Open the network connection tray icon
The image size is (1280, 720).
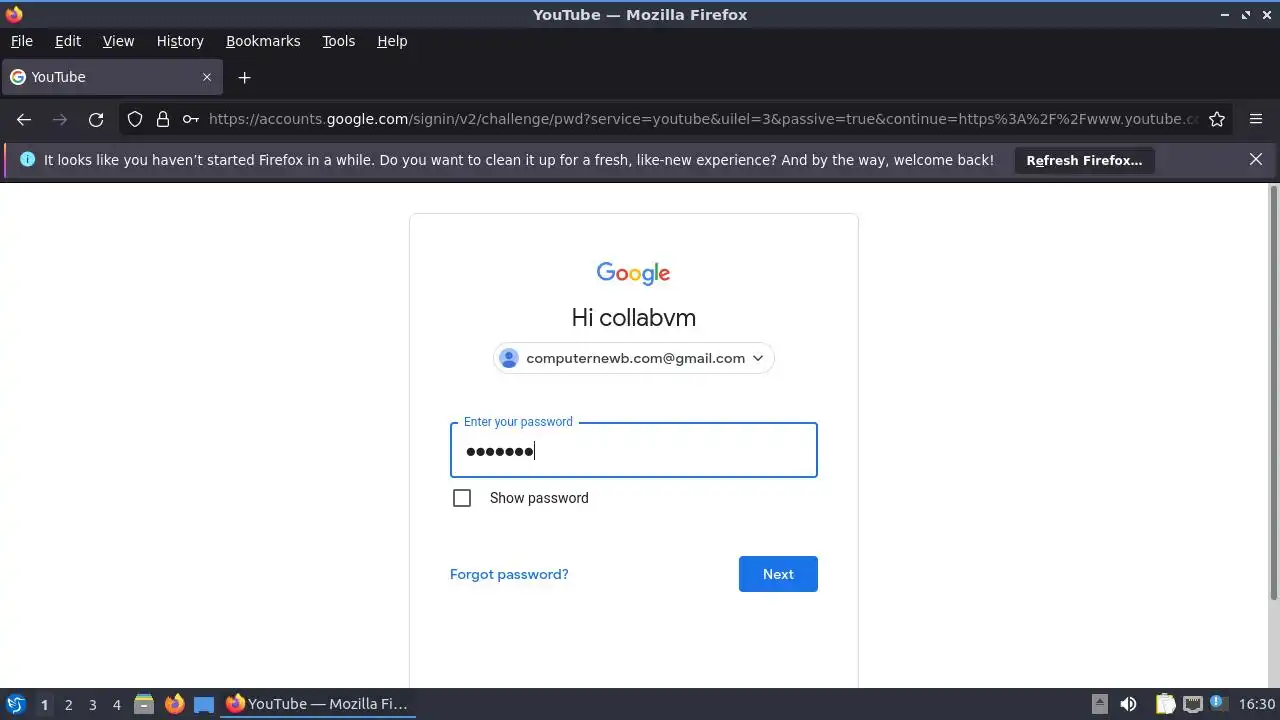[1192, 704]
